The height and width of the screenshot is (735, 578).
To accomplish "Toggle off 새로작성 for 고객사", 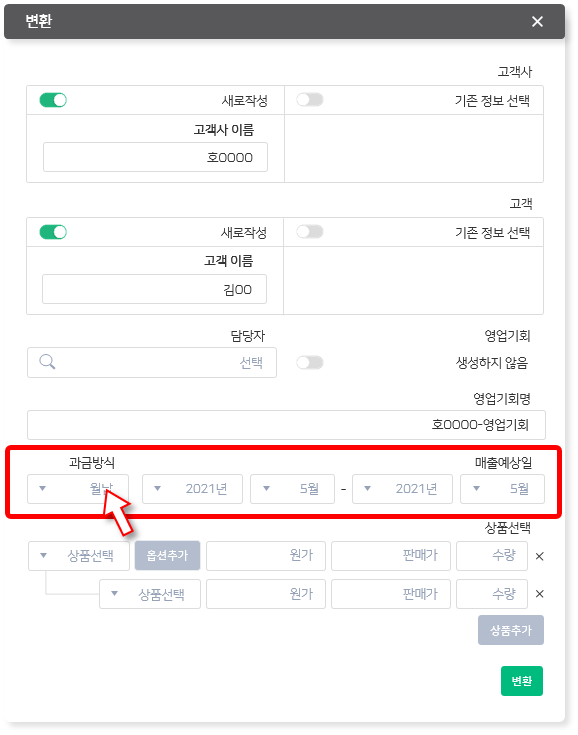I will (53, 100).
